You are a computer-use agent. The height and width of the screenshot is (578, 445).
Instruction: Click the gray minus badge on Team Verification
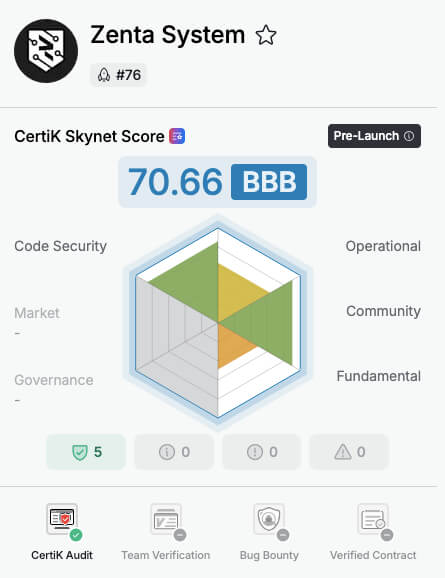coord(180,535)
